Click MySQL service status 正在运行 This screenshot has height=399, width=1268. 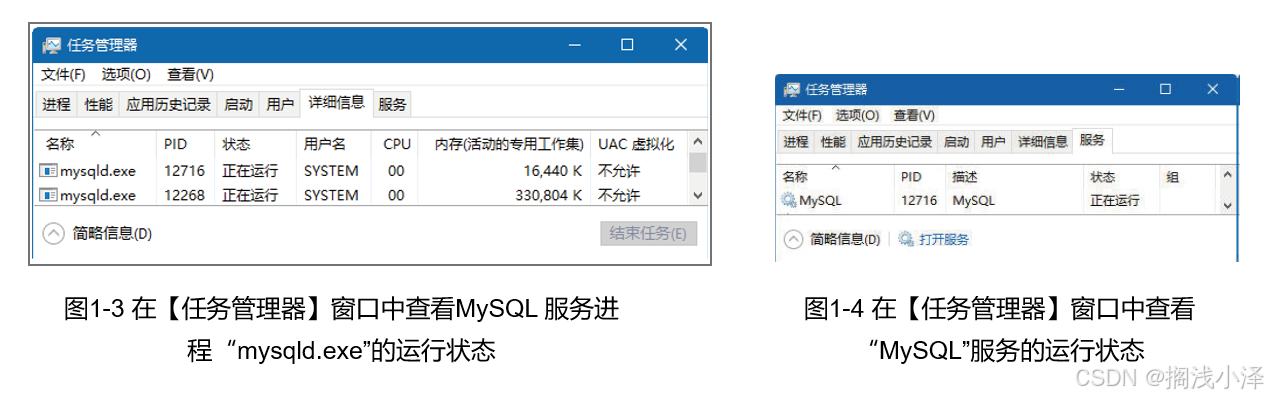pos(1114,200)
